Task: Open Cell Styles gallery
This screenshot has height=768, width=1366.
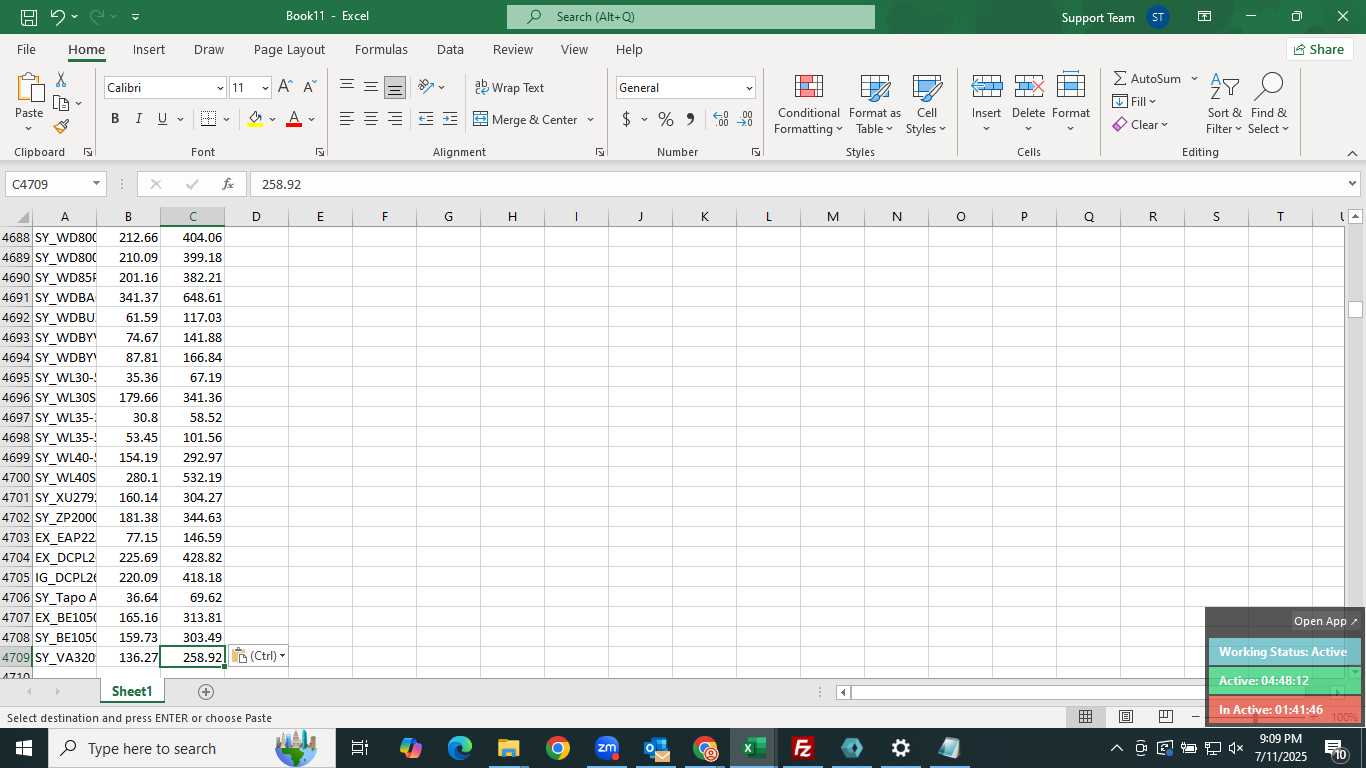Action: (x=926, y=104)
